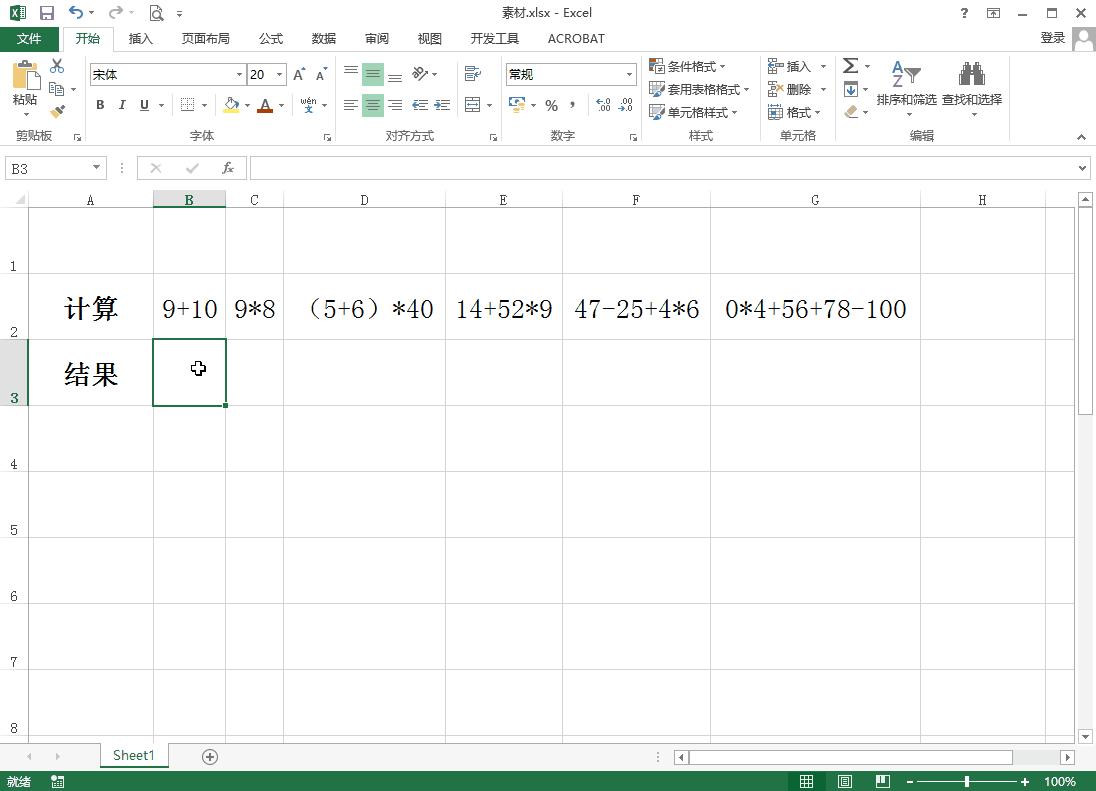This screenshot has width=1096, height=791.
Task: Apply percent style number format
Action: pos(551,105)
